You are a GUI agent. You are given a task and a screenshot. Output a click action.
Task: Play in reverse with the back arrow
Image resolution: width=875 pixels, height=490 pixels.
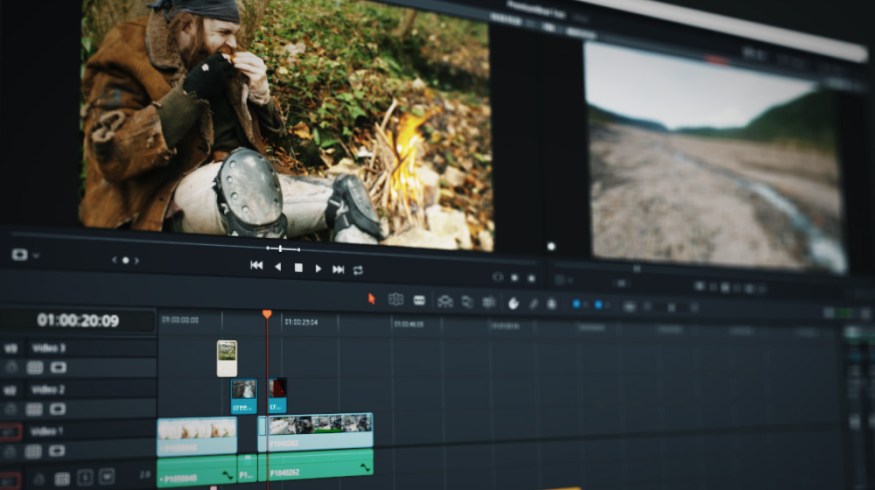[278, 267]
